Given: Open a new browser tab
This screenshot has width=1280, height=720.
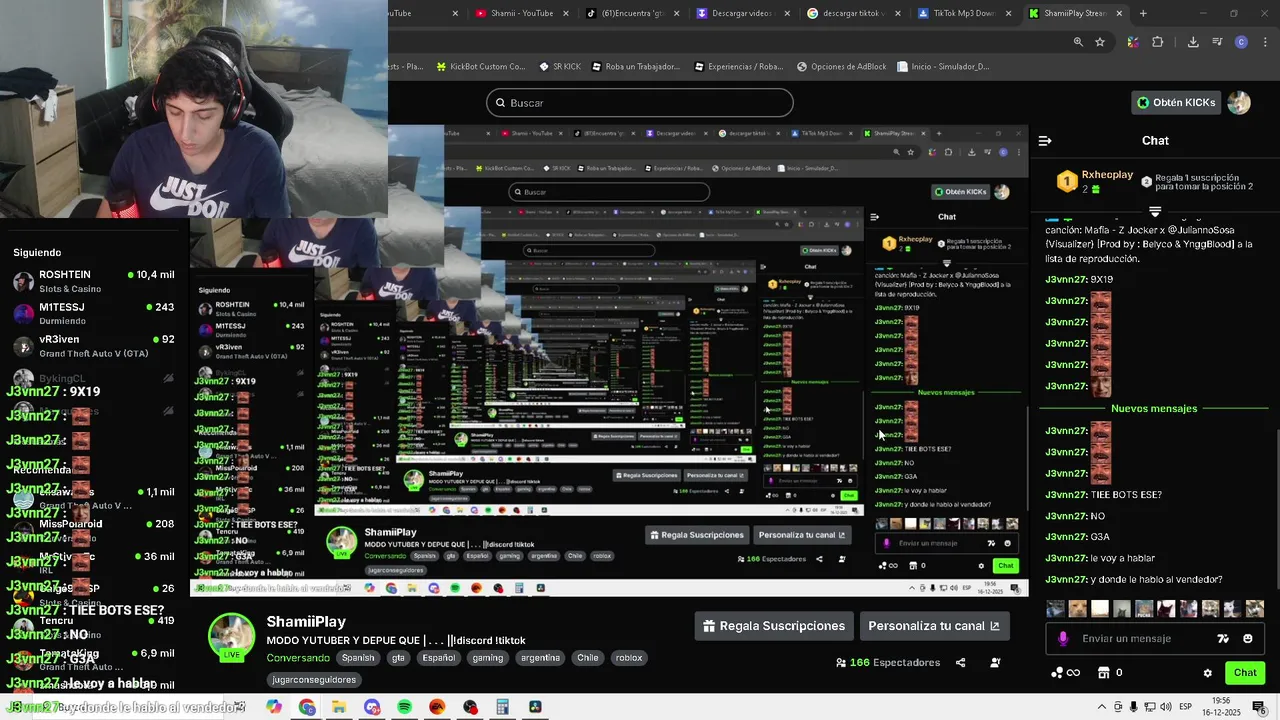Looking at the screenshot, I should (1143, 13).
